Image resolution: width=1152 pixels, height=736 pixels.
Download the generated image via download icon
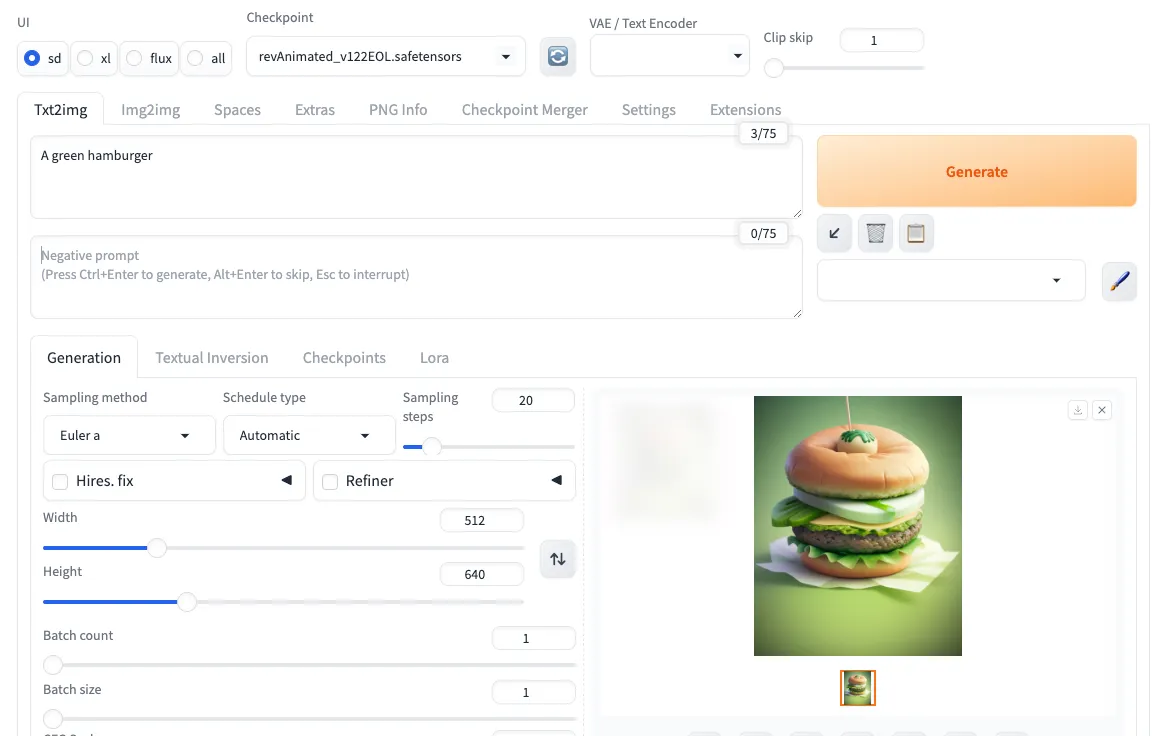click(1078, 410)
